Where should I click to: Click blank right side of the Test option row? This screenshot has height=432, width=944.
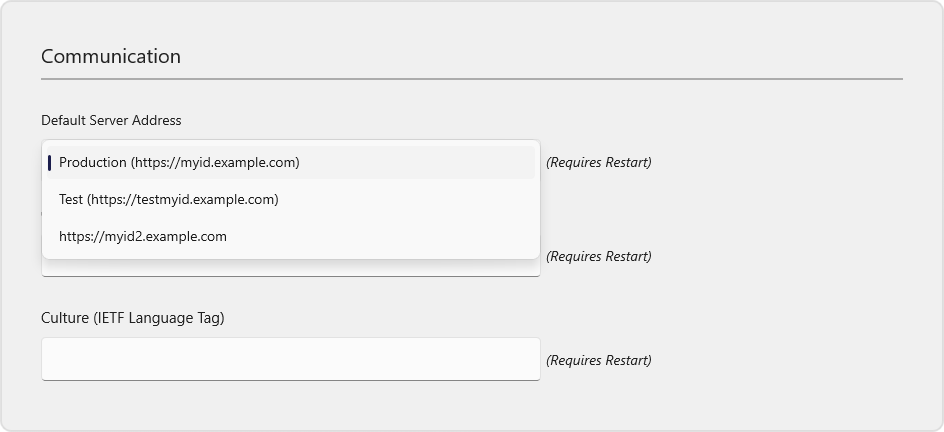point(406,200)
